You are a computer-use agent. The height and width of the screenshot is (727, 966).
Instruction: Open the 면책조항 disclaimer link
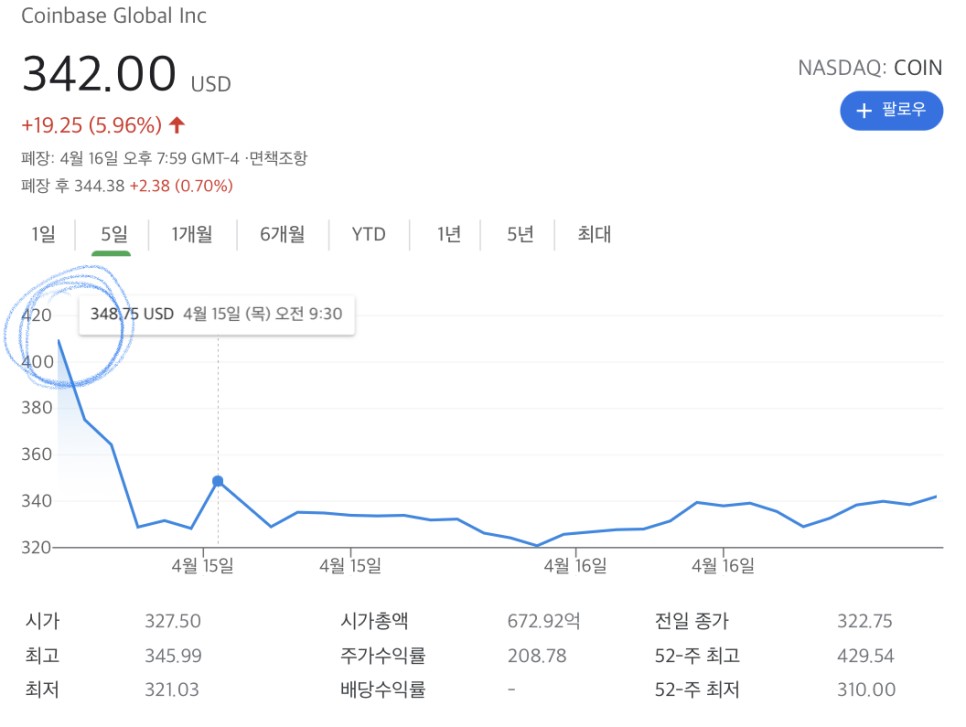(x=278, y=158)
